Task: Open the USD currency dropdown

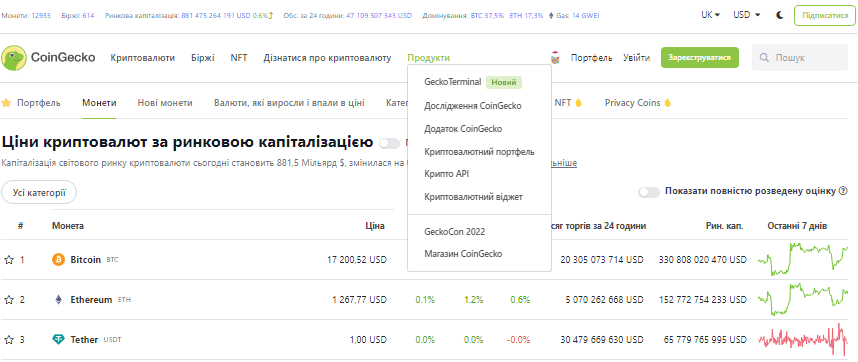Action: point(746,15)
